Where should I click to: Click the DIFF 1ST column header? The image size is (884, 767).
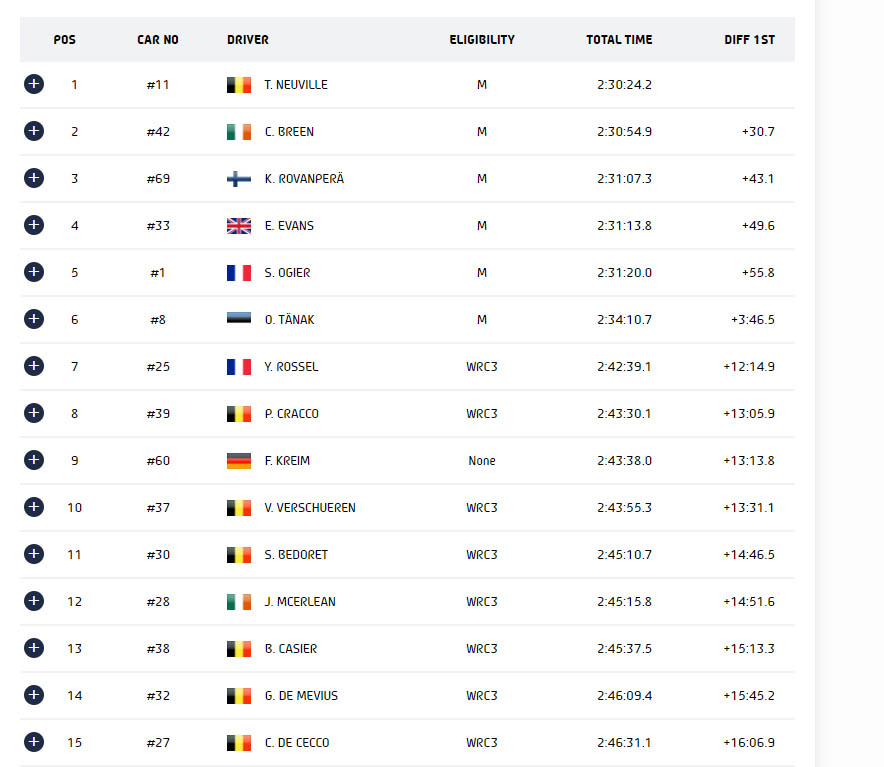click(x=749, y=39)
